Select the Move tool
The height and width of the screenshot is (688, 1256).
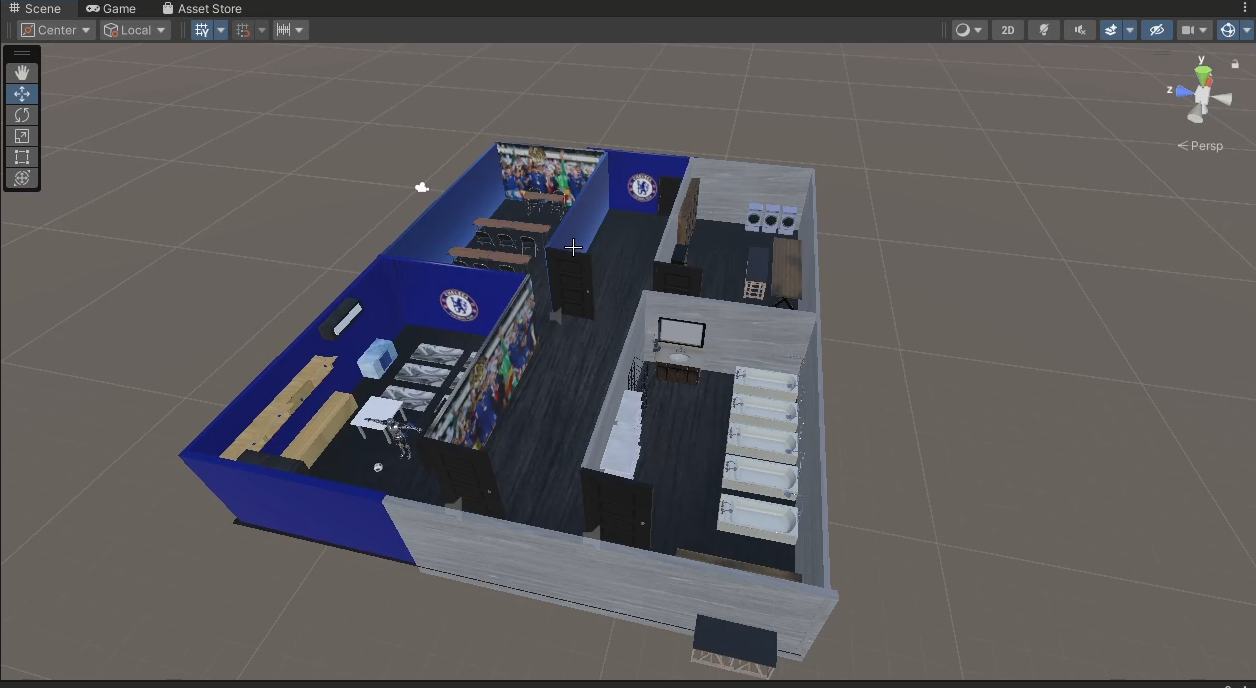click(x=22, y=94)
